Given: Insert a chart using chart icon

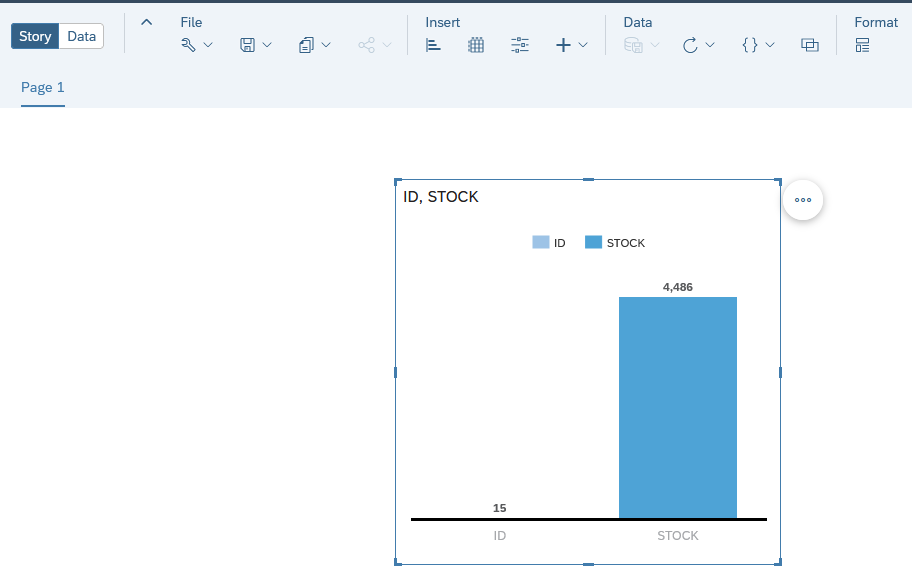Looking at the screenshot, I should point(433,45).
